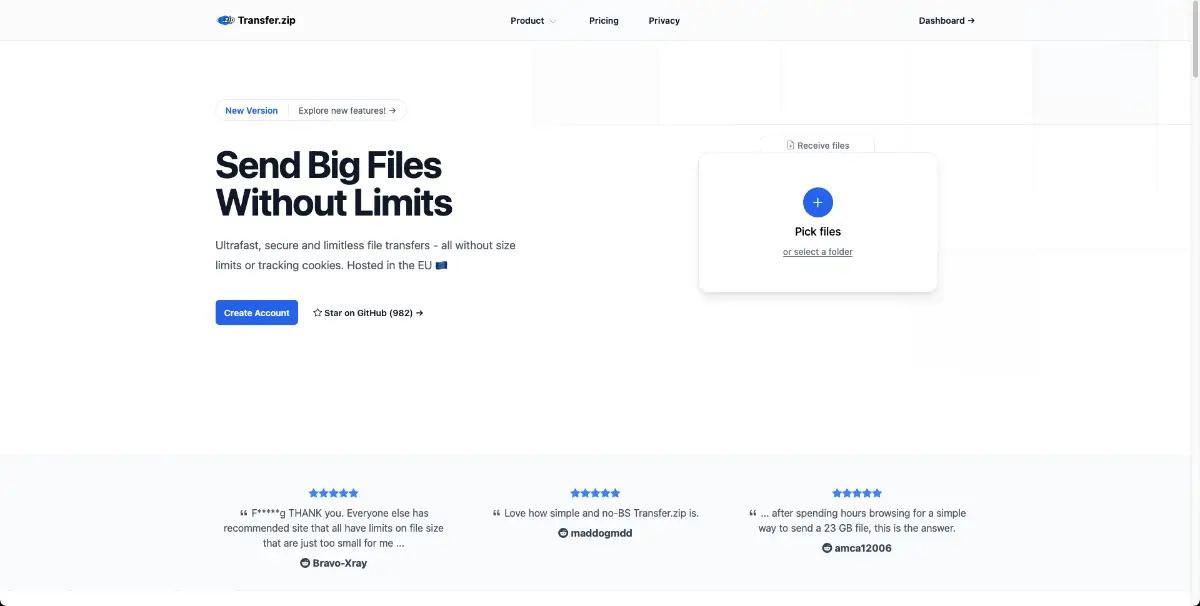This screenshot has width=1200, height=606.
Task: Open the Dashboard link
Action: 946,20
